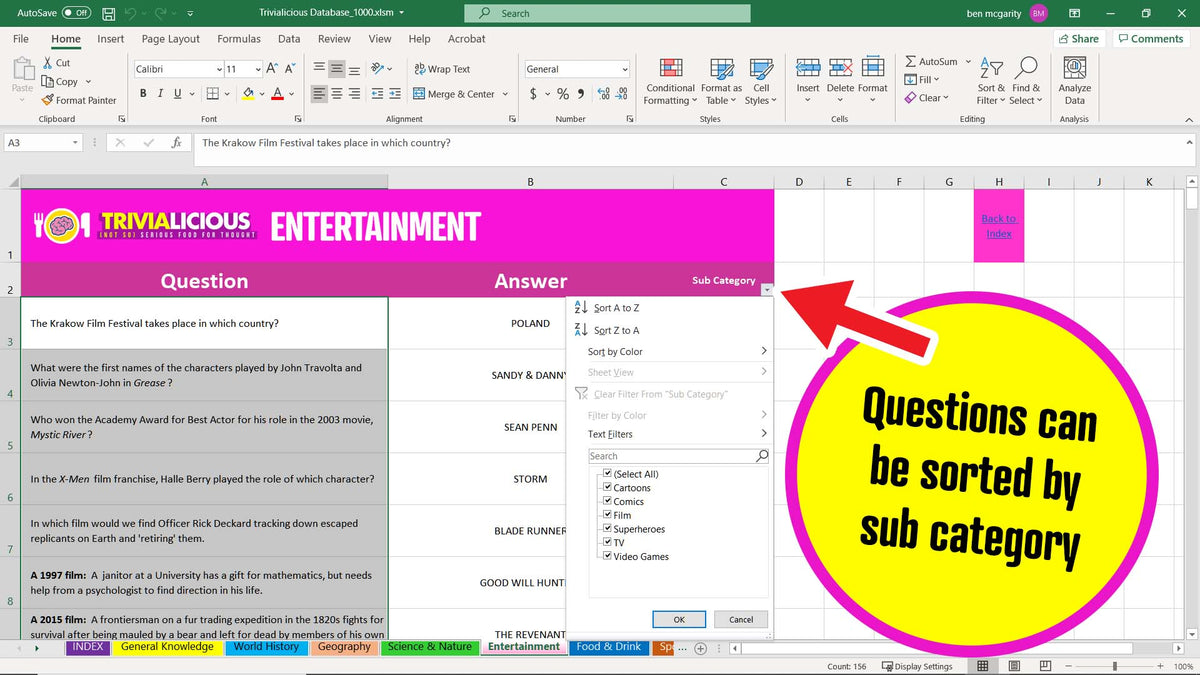Uncheck the Superheroes filter checkbox
Screen dimensions: 1200x675
coord(608,529)
